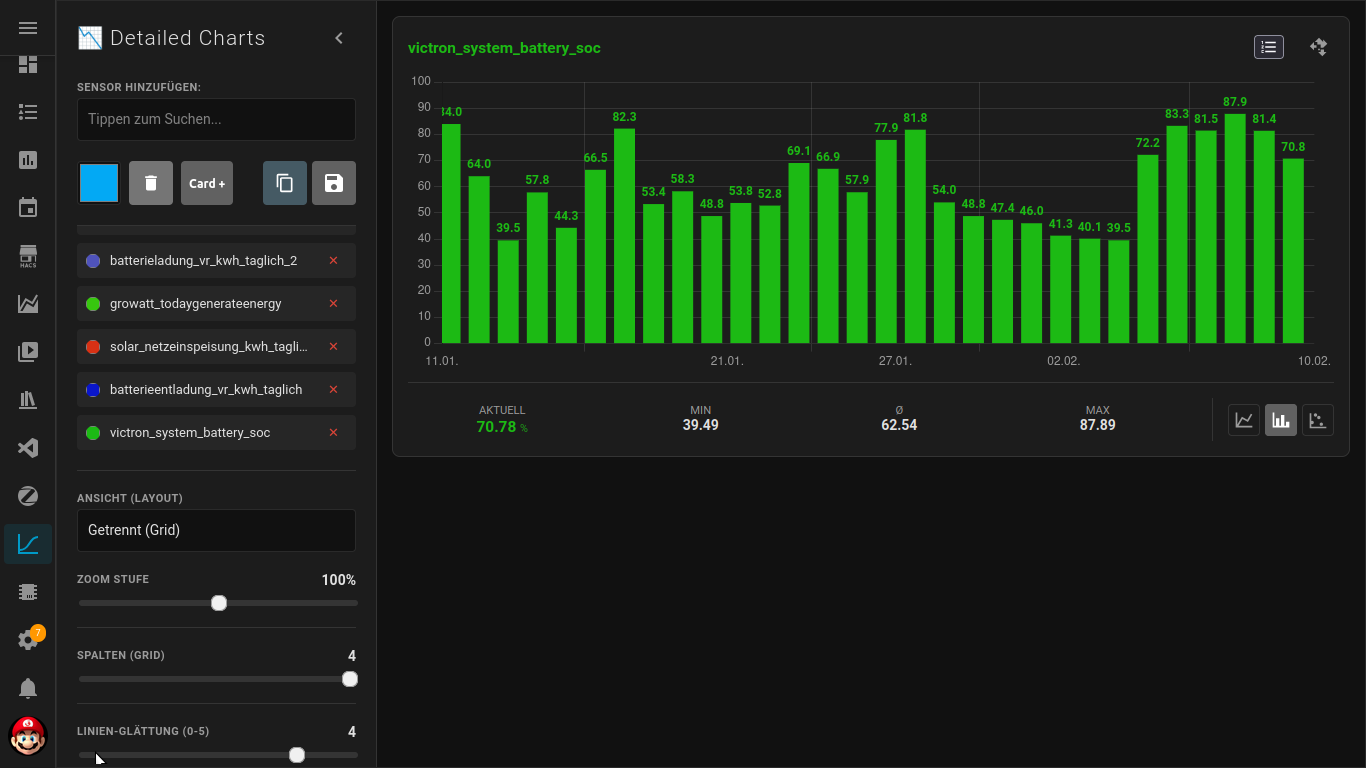Open HACS from the sidebar
Viewport: 1366px width, 768px height.
point(28,256)
